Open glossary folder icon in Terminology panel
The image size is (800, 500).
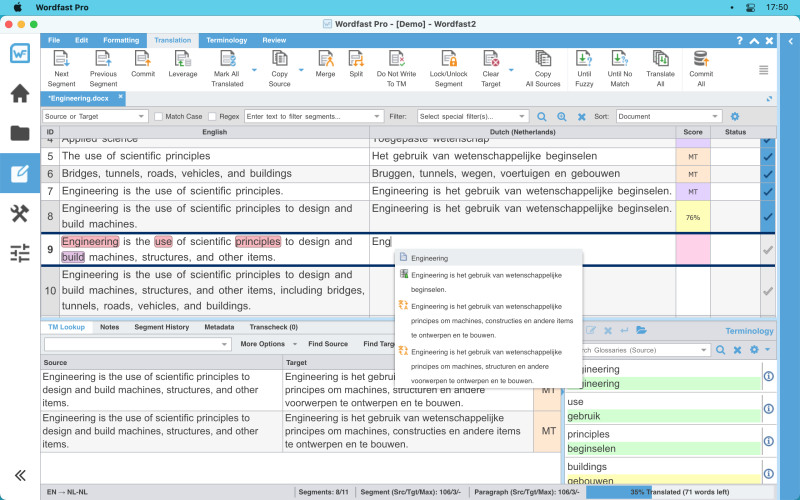[x=641, y=330]
